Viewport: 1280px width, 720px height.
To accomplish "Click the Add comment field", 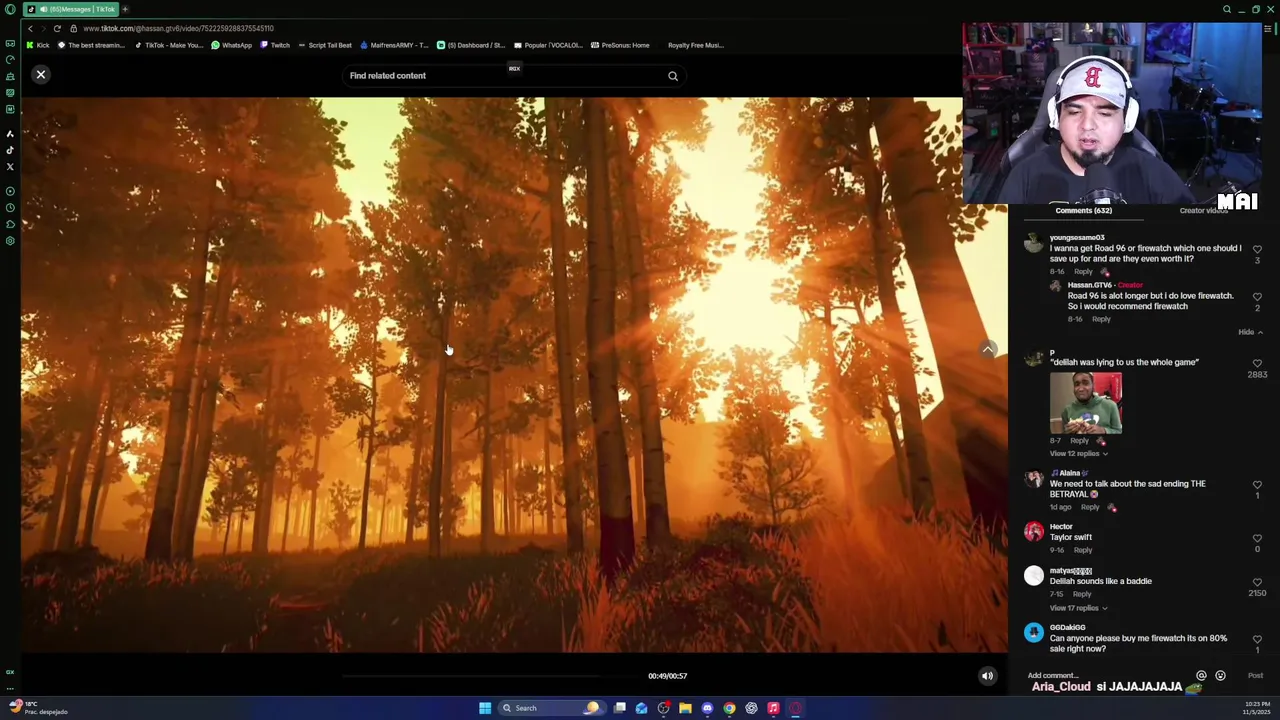I will pyautogui.click(x=1107, y=676).
